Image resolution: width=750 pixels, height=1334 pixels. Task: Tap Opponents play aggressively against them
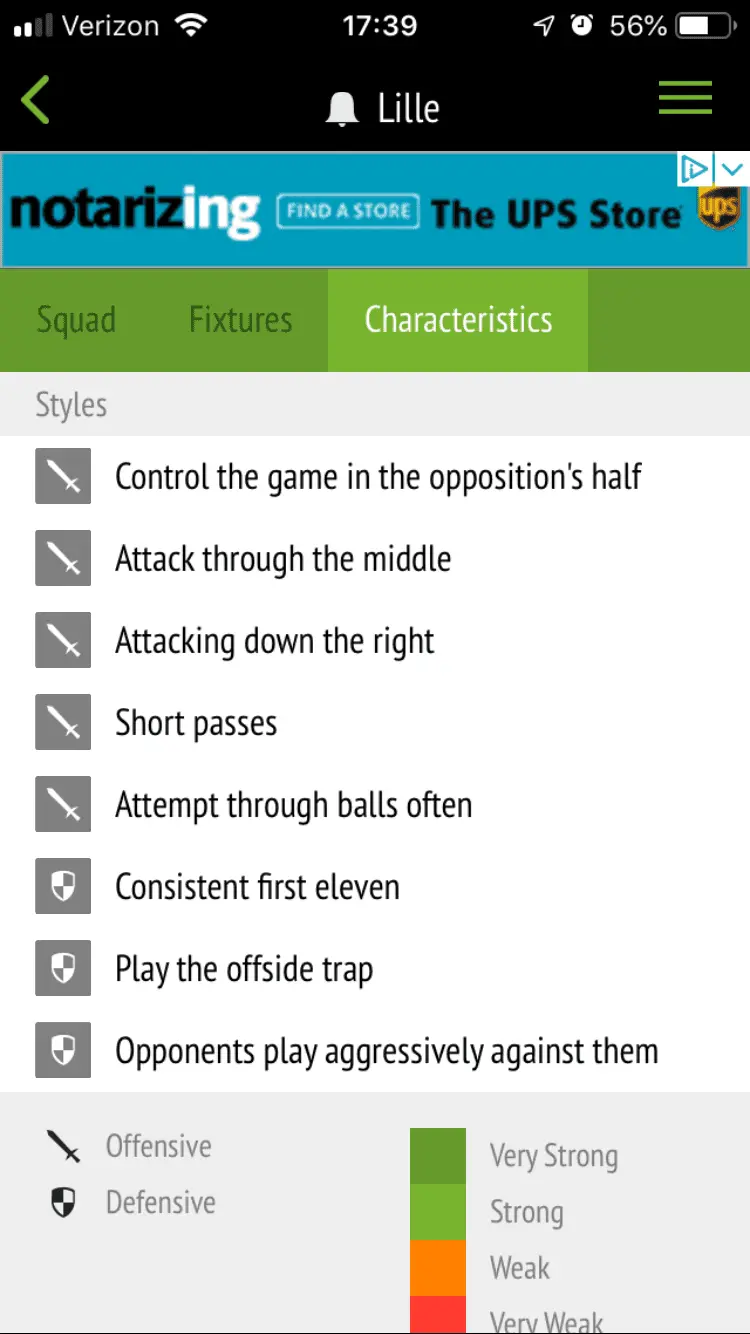[386, 1051]
